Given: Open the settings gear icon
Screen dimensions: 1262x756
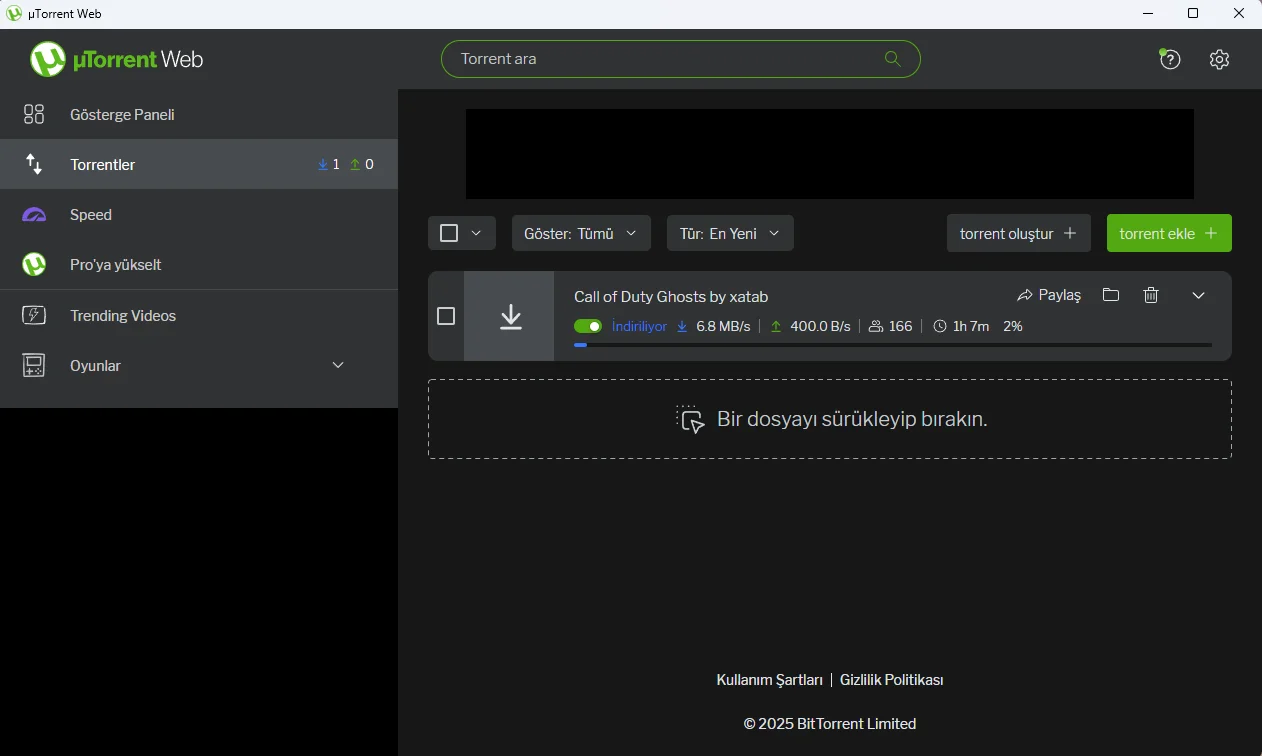Looking at the screenshot, I should tap(1219, 59).
